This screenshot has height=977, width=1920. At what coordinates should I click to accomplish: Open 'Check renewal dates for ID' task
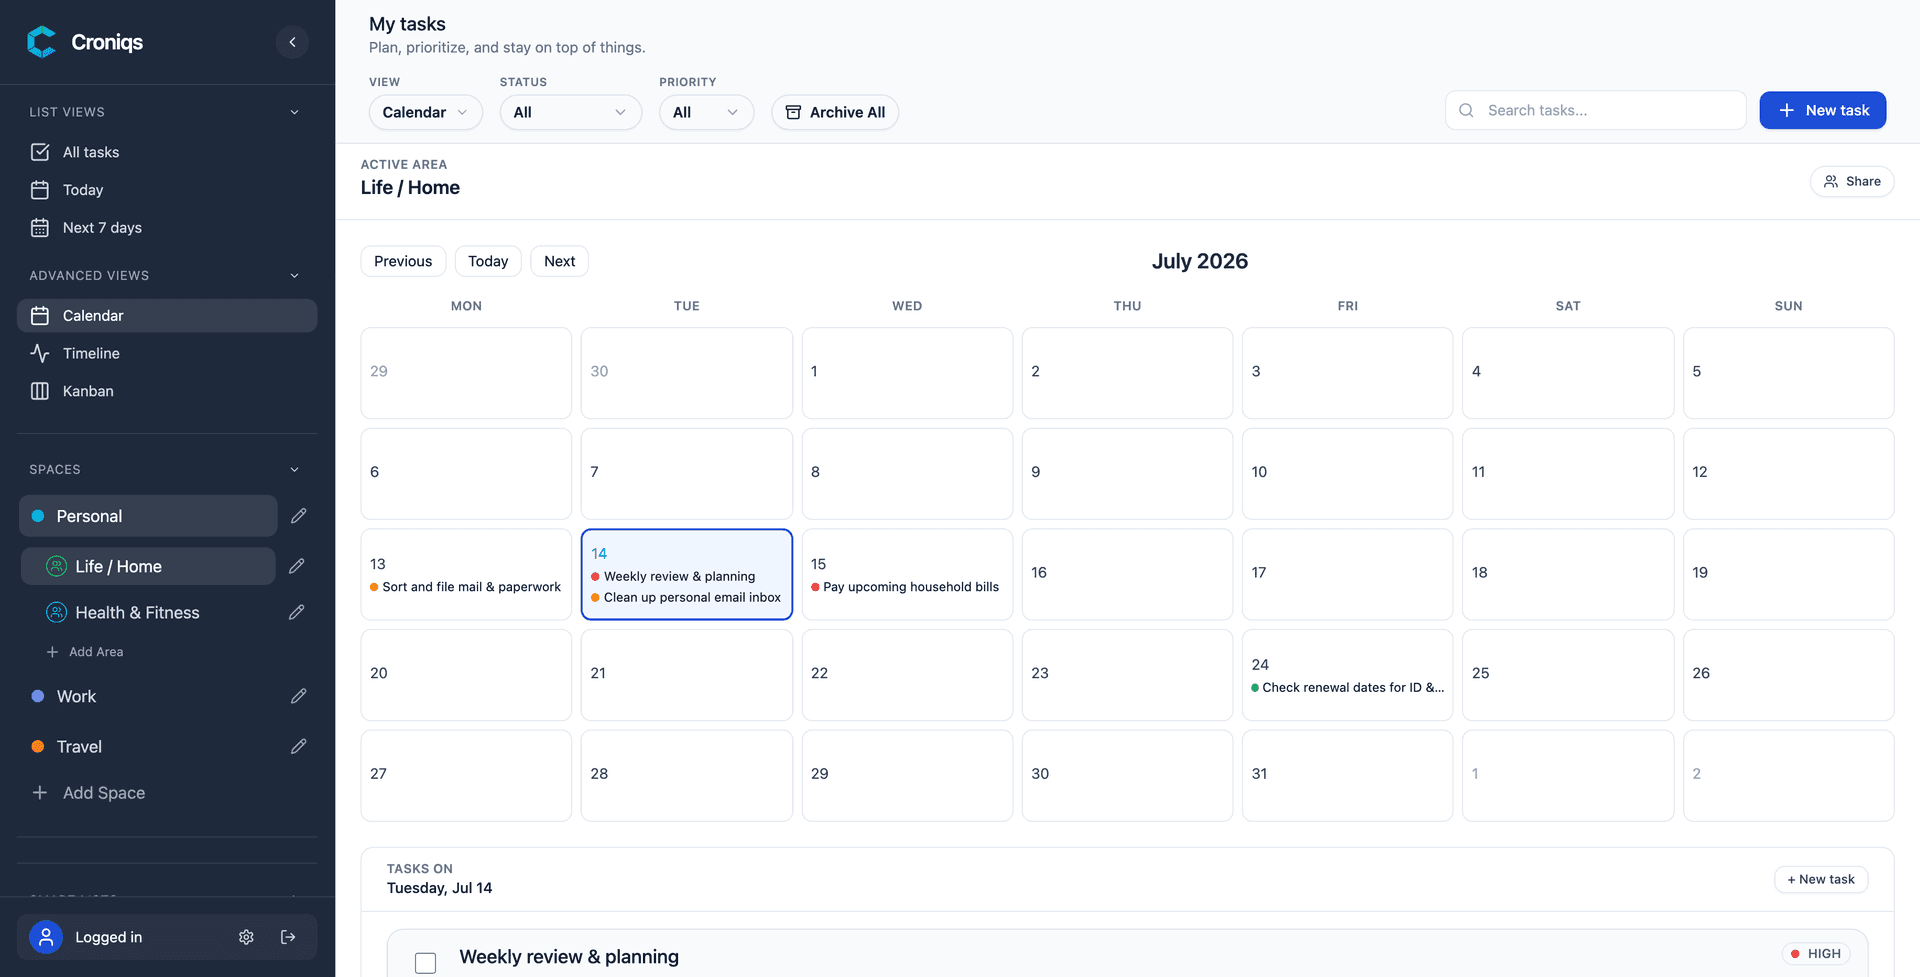pos(1347,687)
